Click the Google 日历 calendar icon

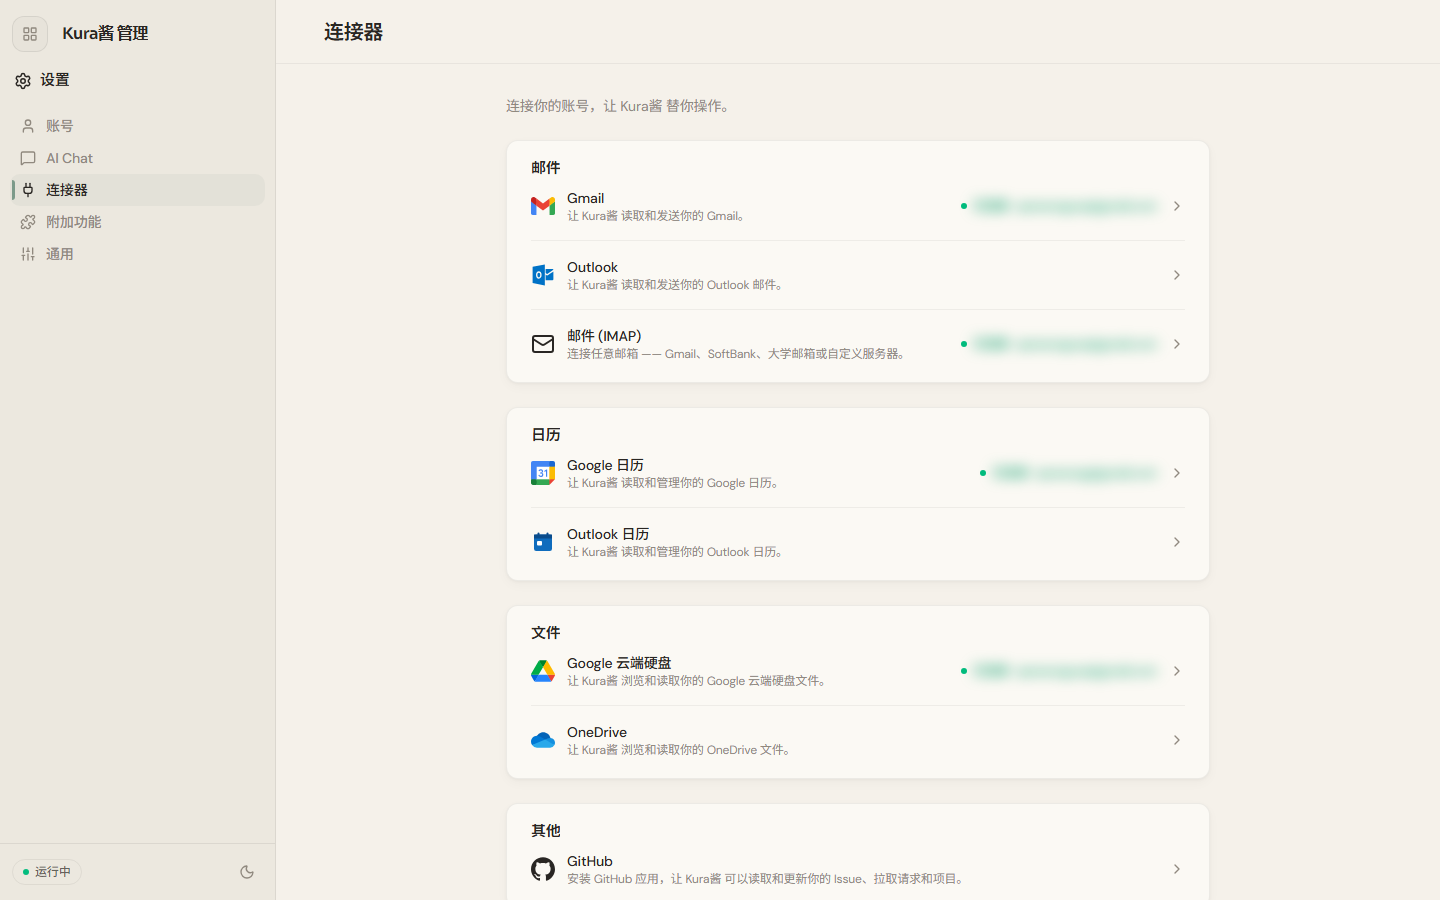coord(543,473)
